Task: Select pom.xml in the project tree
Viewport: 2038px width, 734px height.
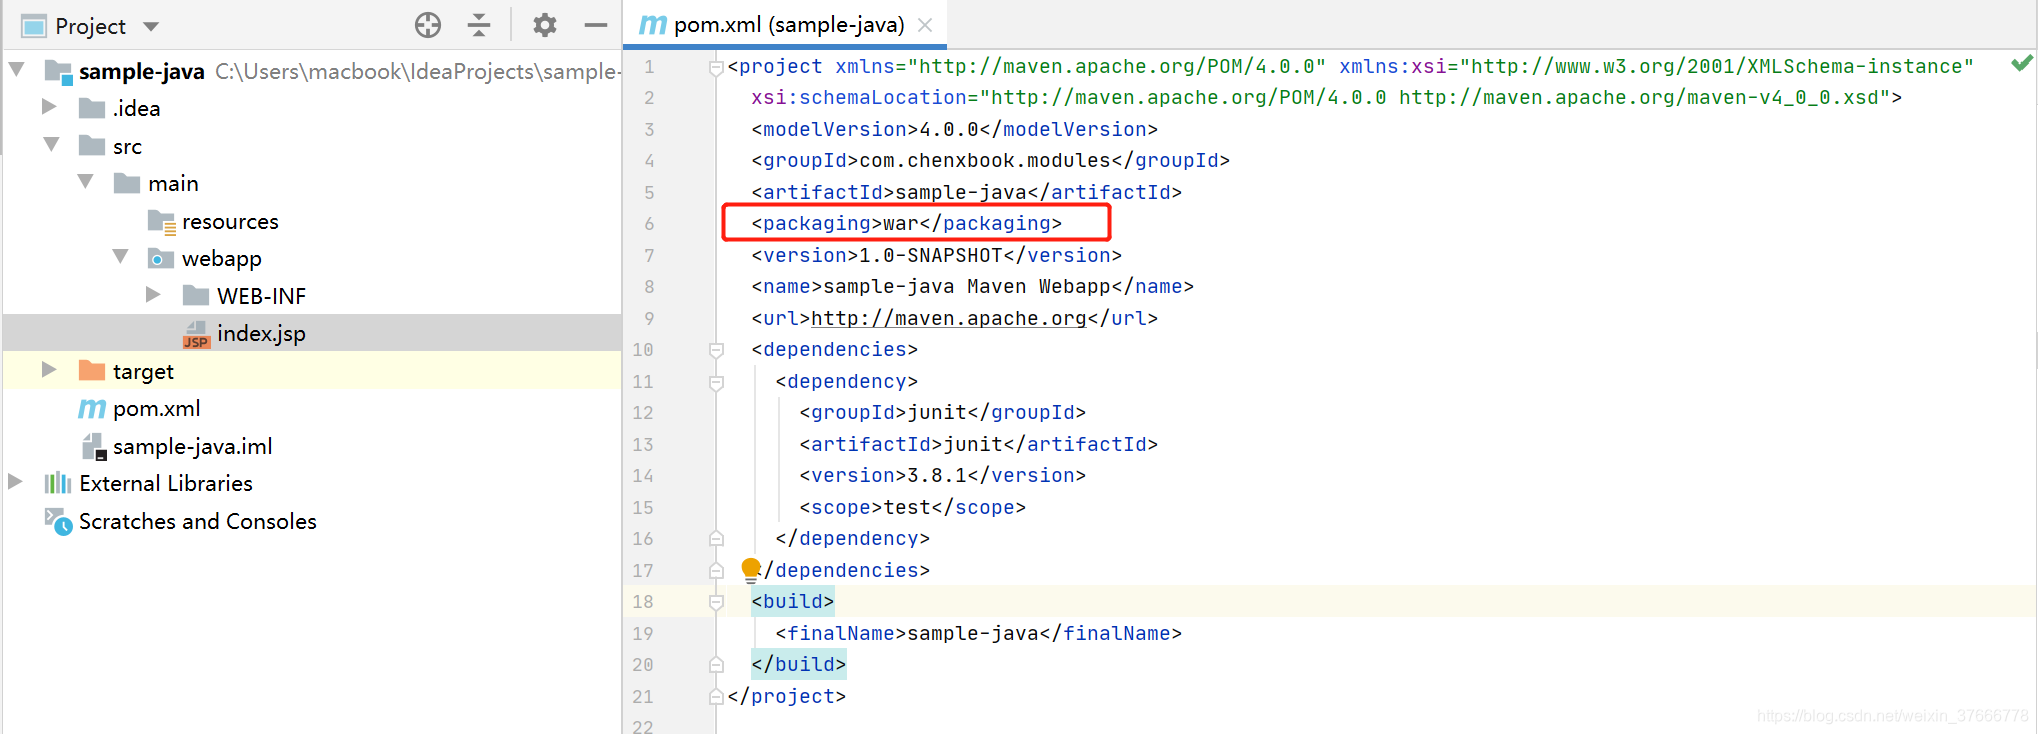Action: point(156,408)
